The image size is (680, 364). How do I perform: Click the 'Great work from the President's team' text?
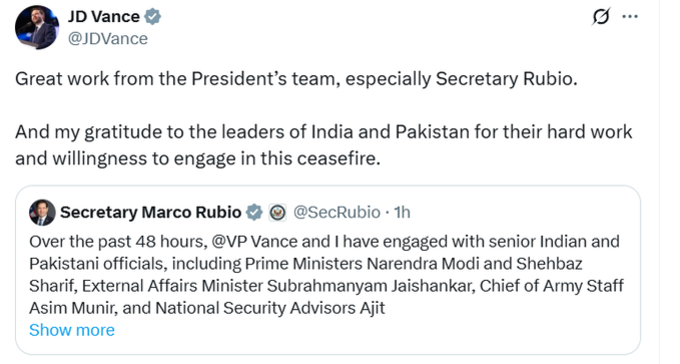[178, 79]
